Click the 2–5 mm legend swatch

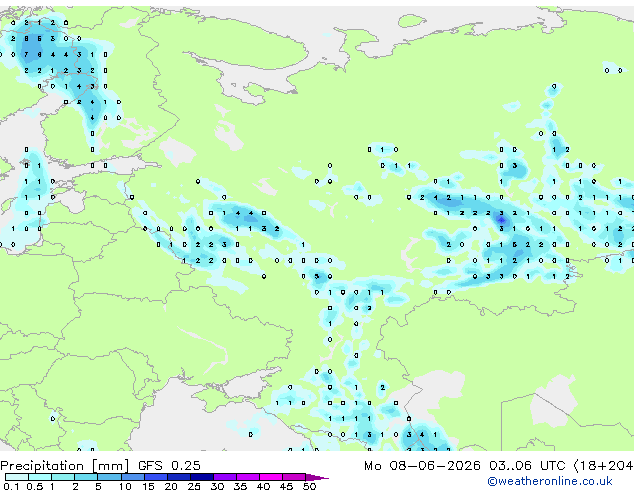coord(86,477)
